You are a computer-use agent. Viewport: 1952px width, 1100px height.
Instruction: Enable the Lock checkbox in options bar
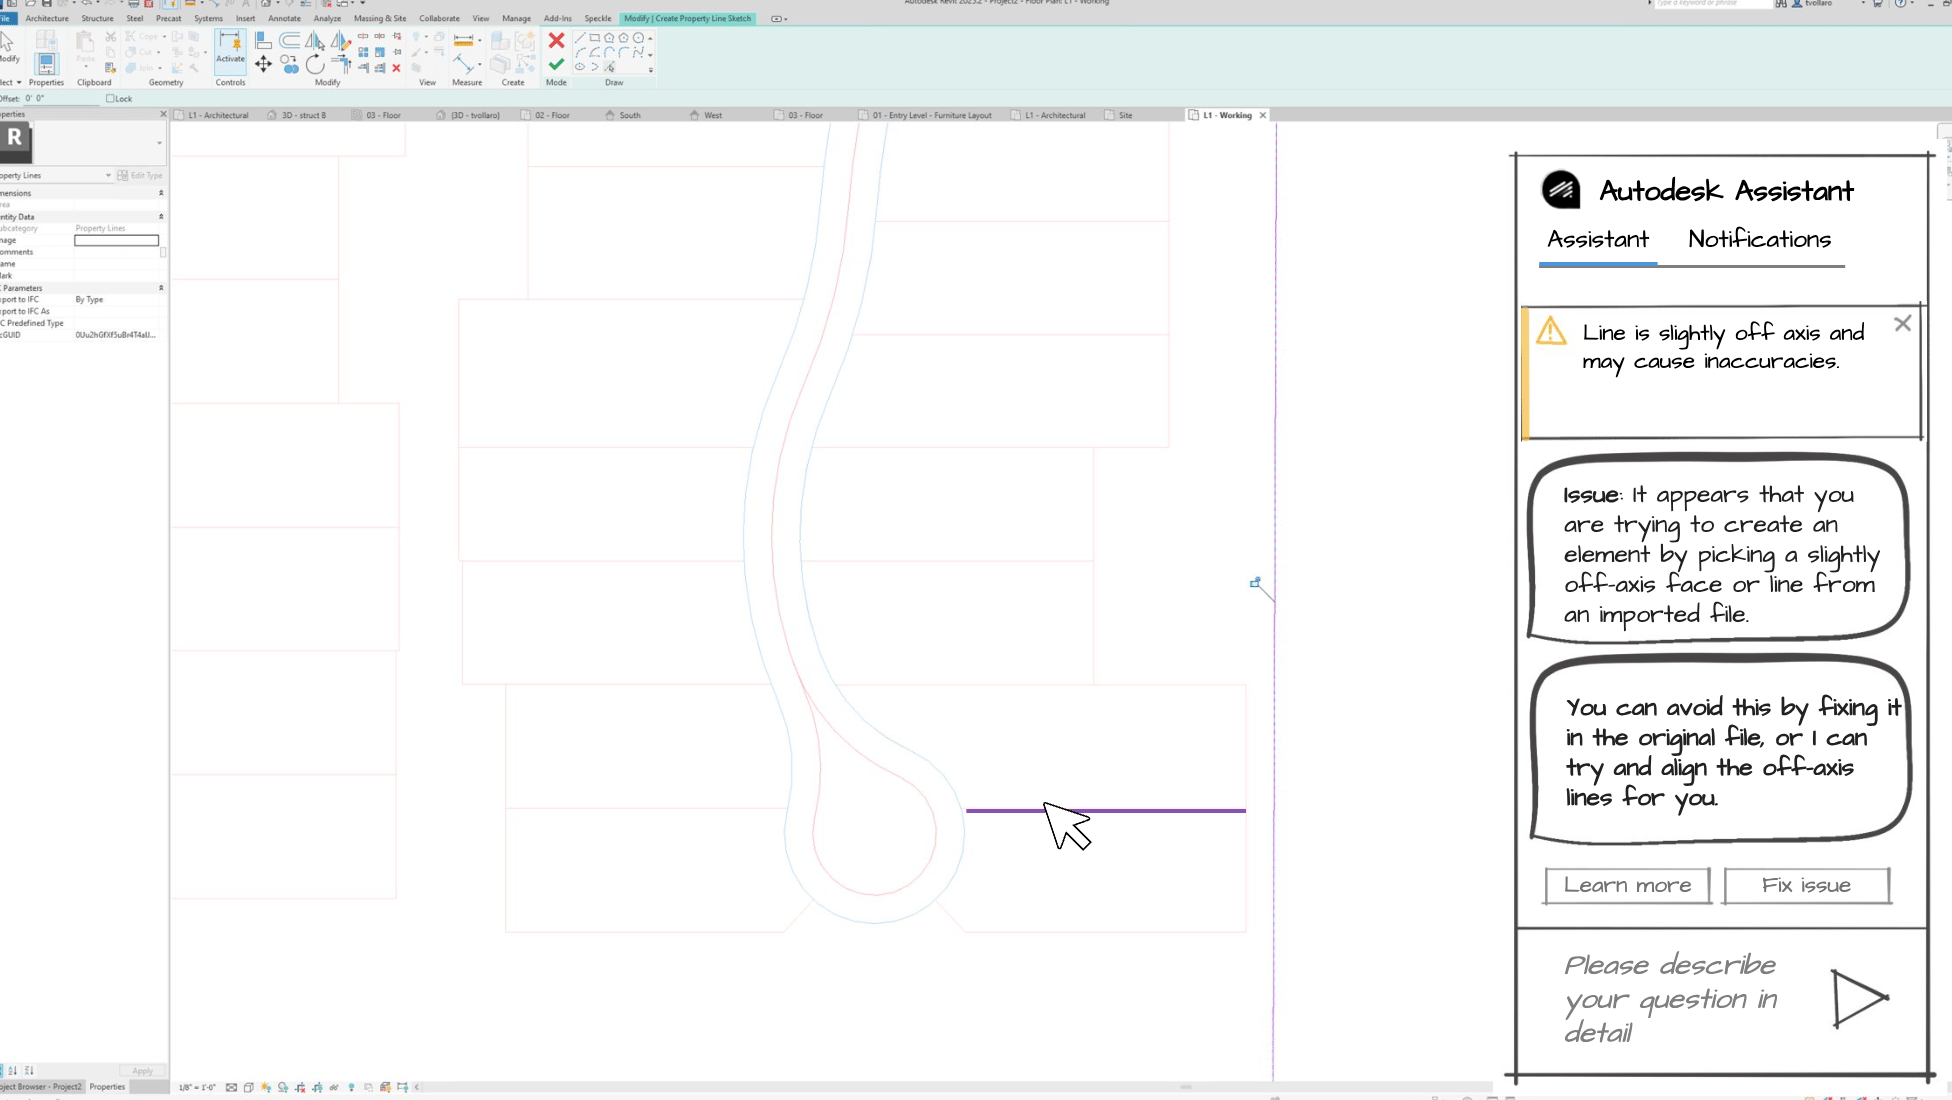(x=110, y=99)
